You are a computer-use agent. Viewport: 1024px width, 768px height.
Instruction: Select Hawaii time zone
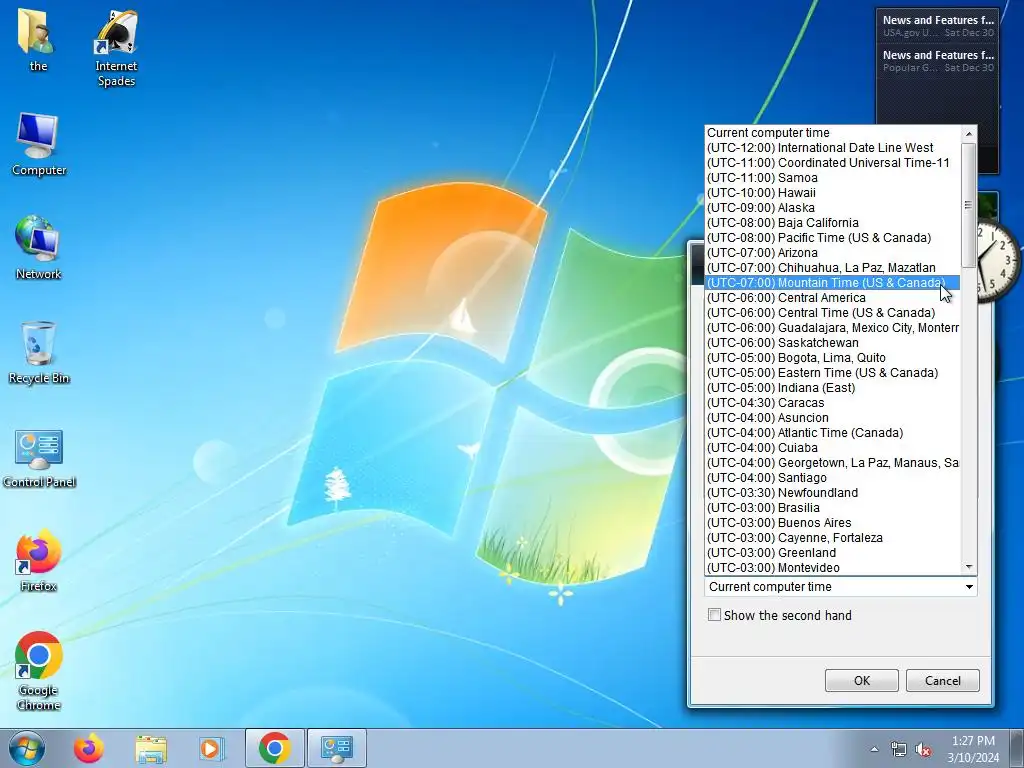(x=833, y=193)
